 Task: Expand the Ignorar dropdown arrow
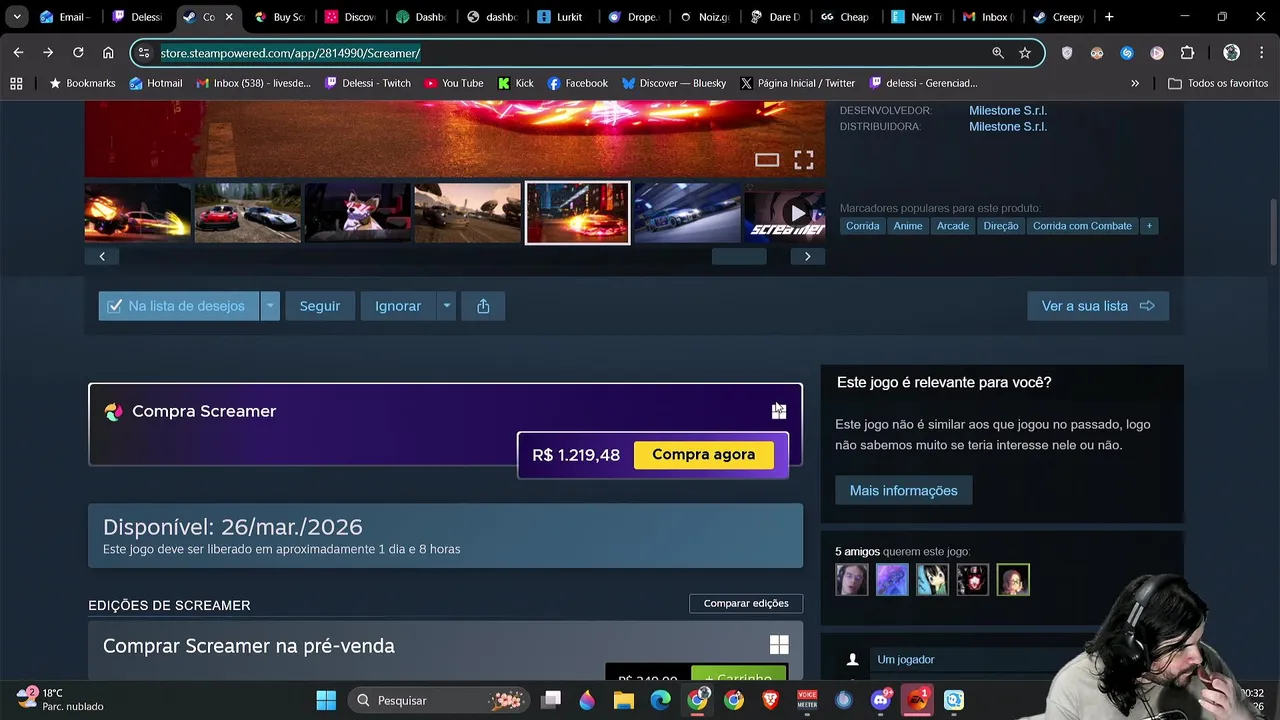[x=446, y=306]
